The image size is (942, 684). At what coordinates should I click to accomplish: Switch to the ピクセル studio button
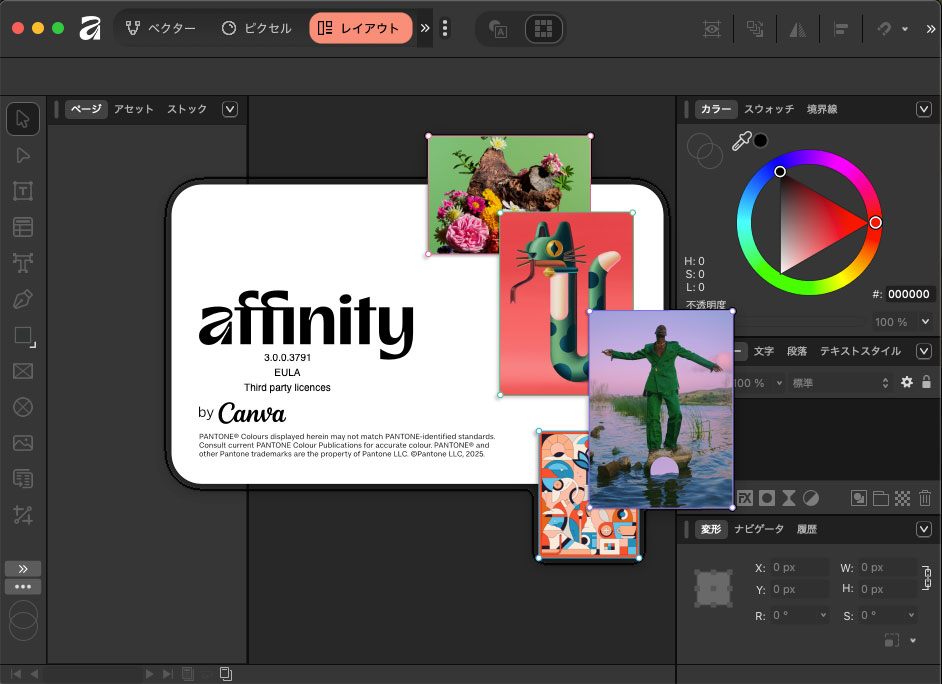[257, 29]
